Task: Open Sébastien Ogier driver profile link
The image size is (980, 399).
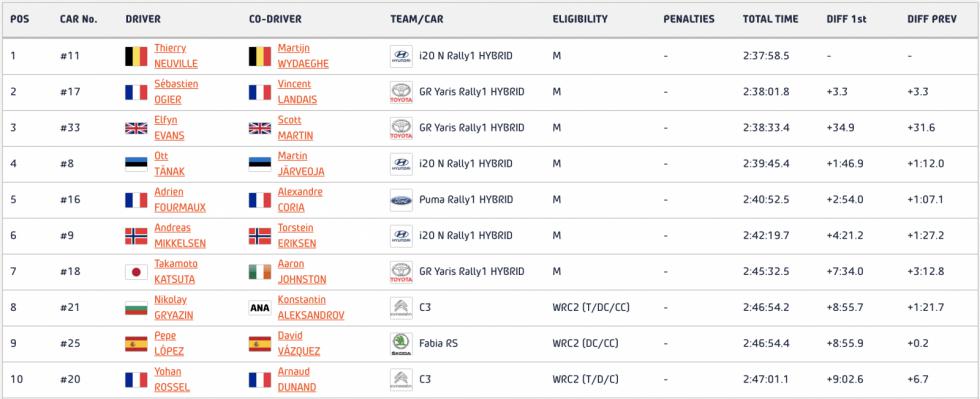Action: [176, 92]
